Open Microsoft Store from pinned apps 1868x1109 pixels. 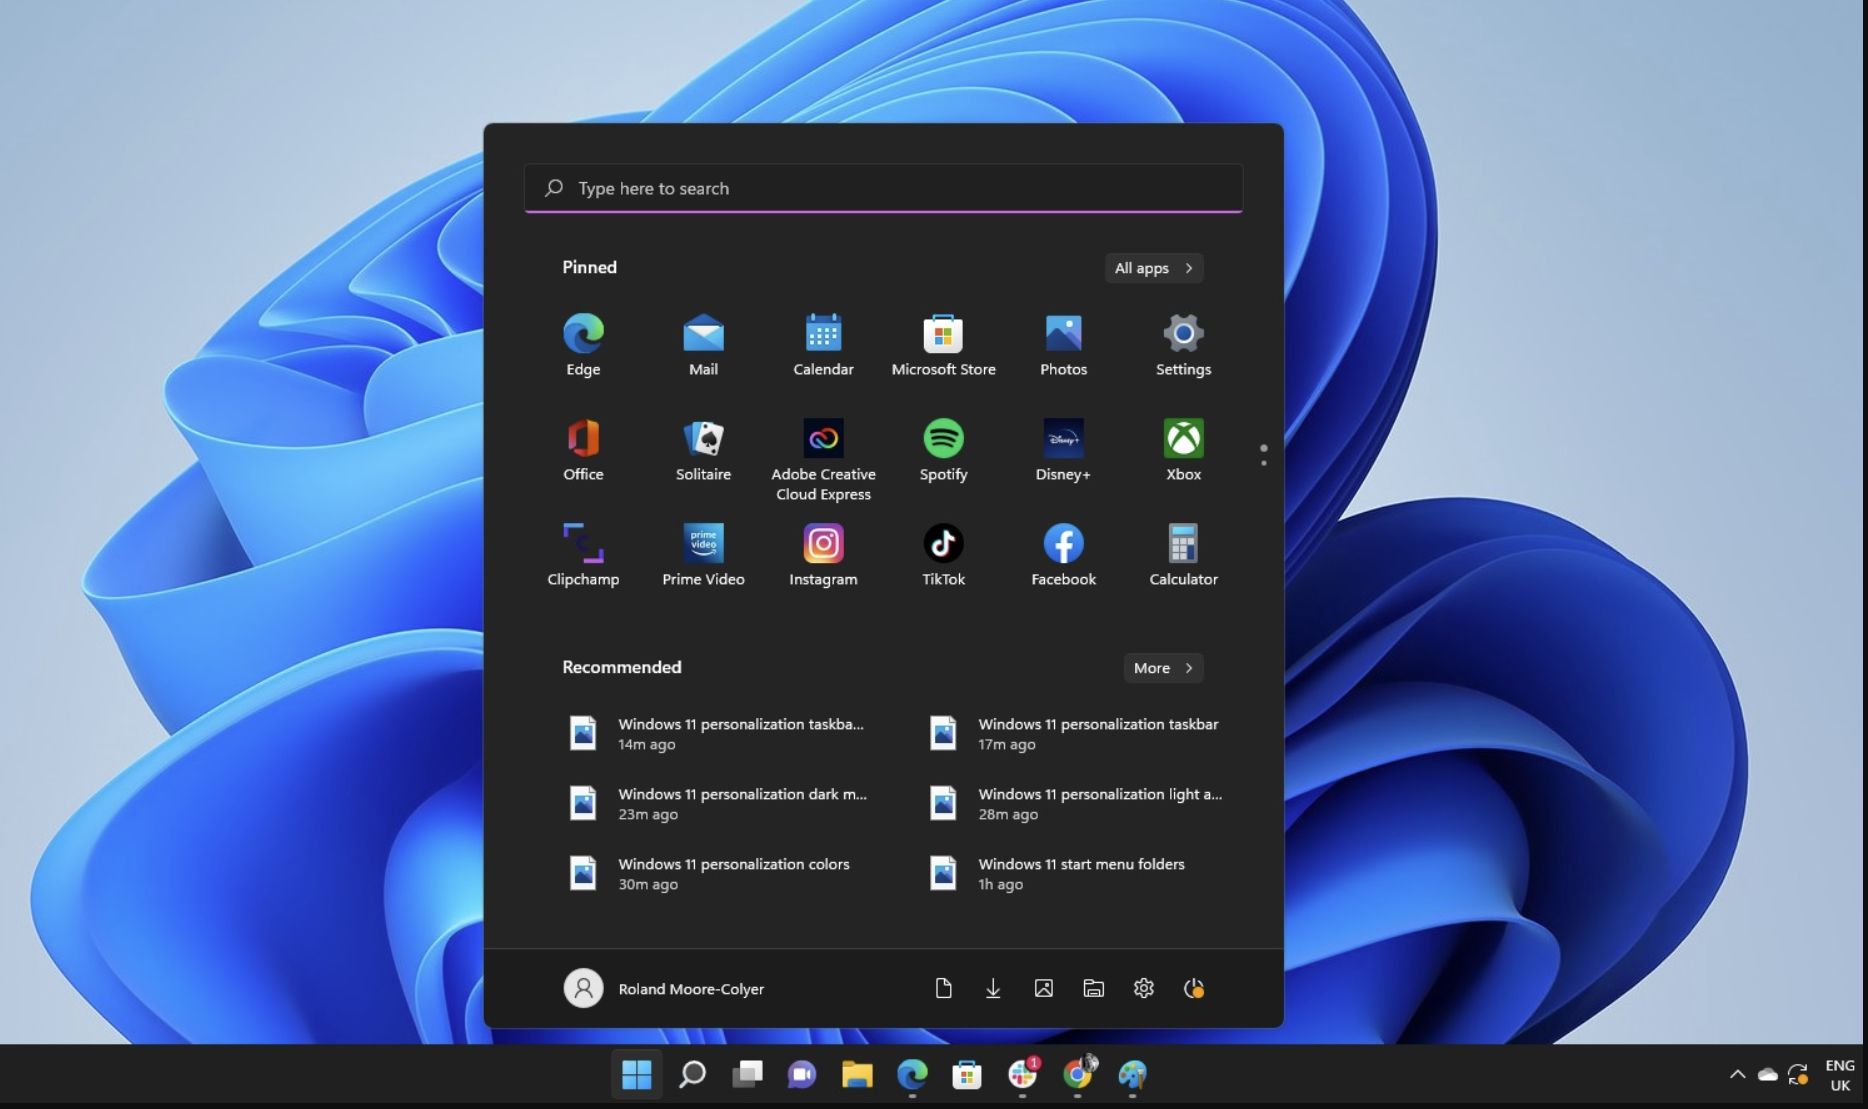point(943,345)
